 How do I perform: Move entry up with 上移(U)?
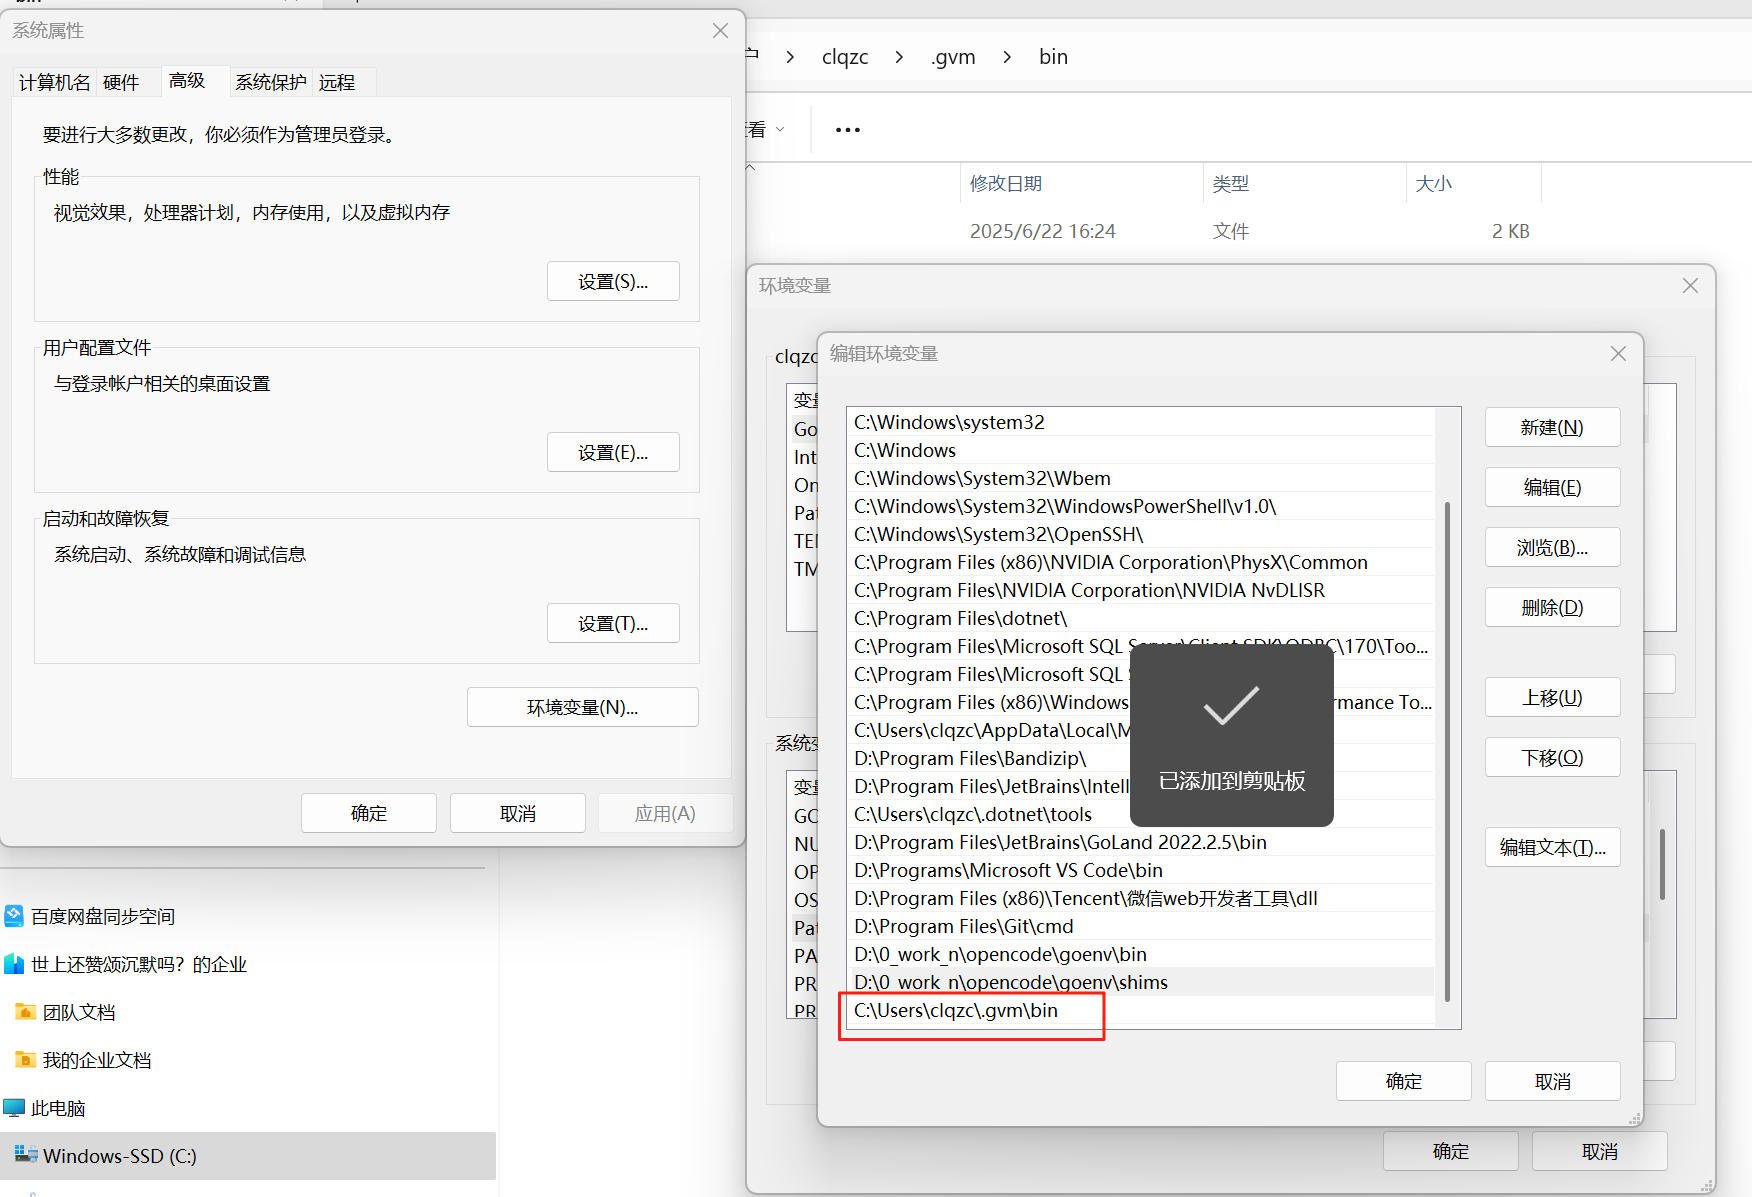pyautogui.click(x=1552, y=697)
